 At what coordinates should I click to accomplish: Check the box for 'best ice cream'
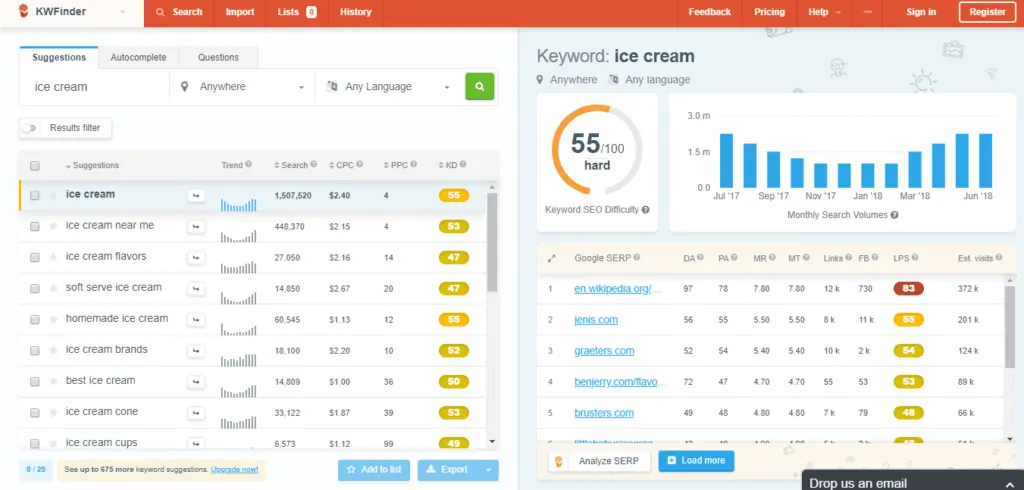pyautogui.click(x=35, y=382)
